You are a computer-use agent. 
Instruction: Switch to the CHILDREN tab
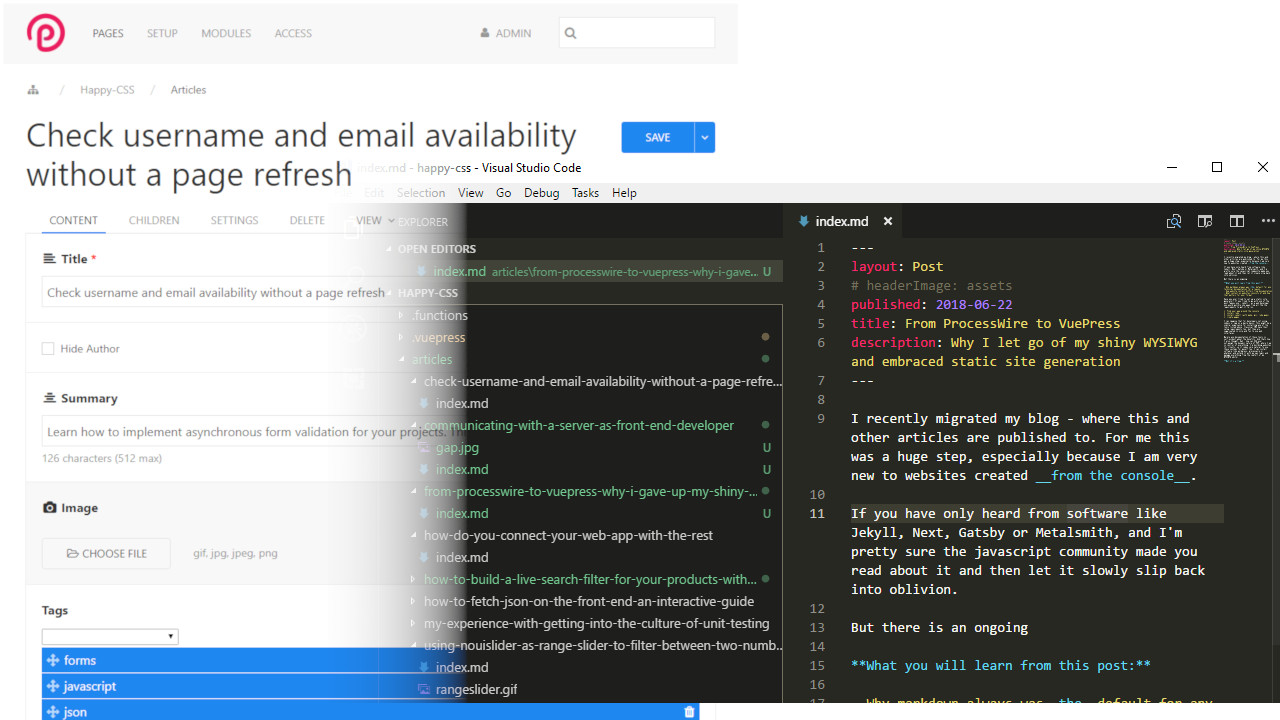click(x=154, y=220)
